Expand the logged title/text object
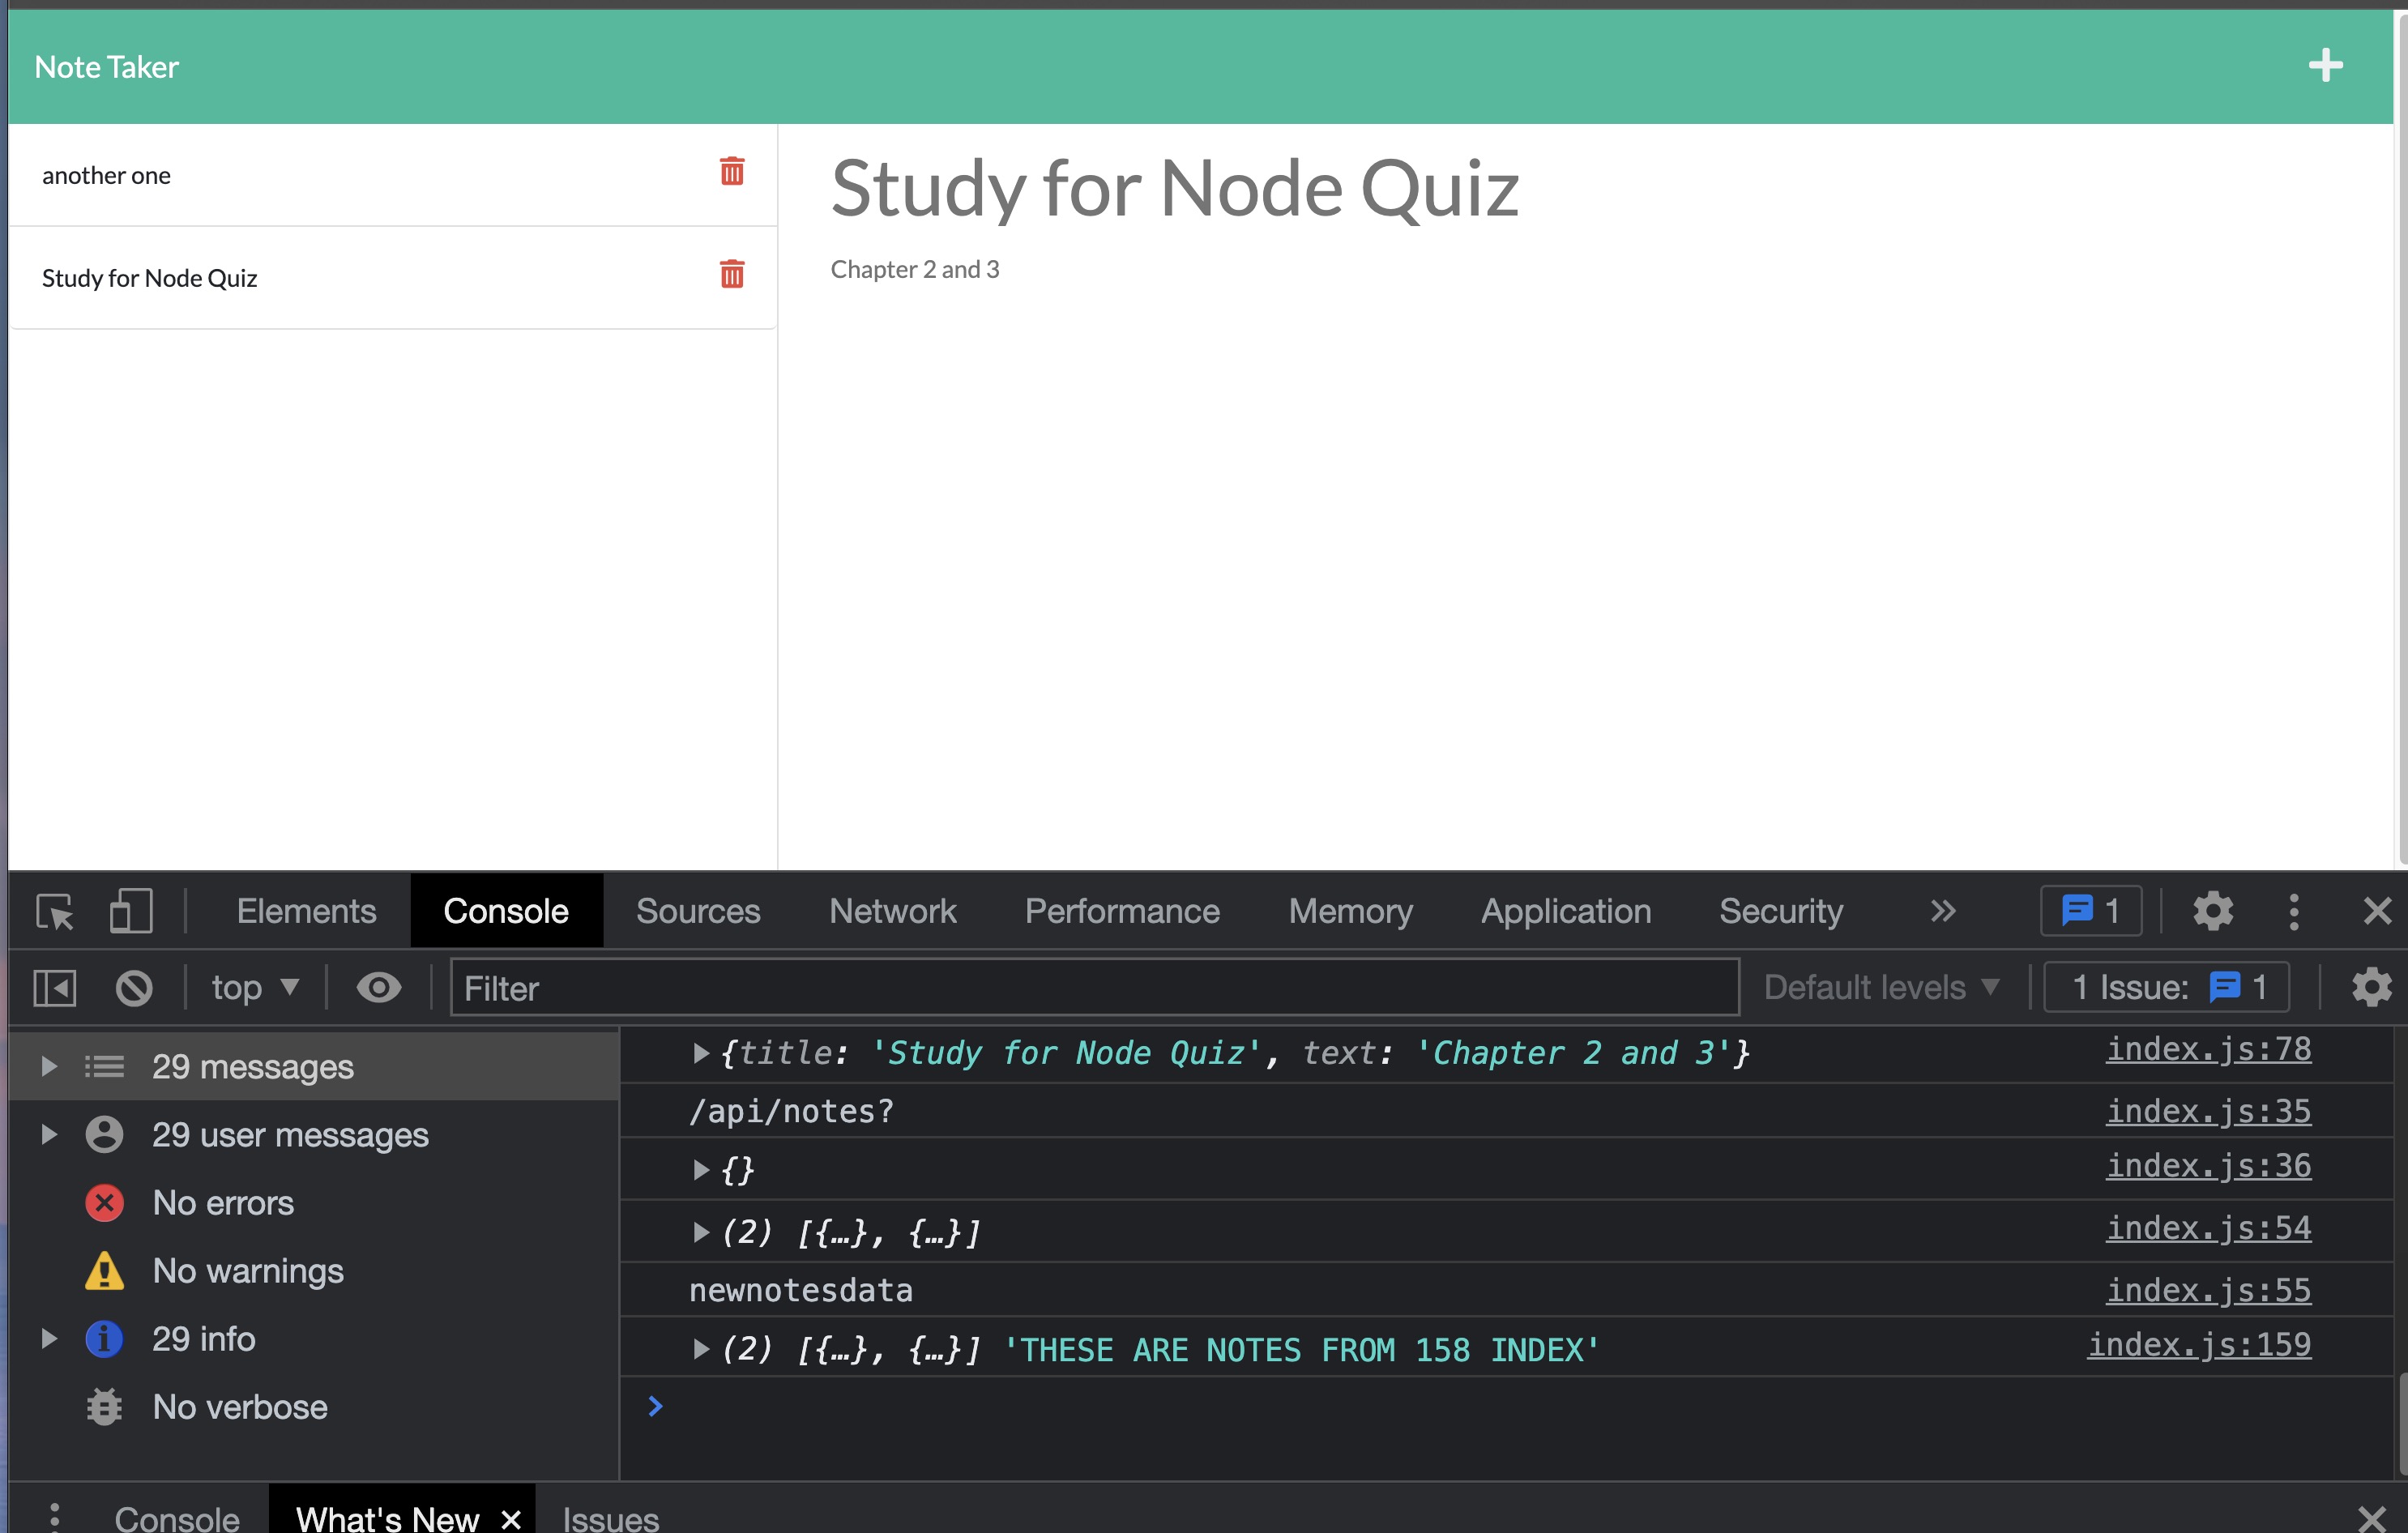 coord(701,1053)
